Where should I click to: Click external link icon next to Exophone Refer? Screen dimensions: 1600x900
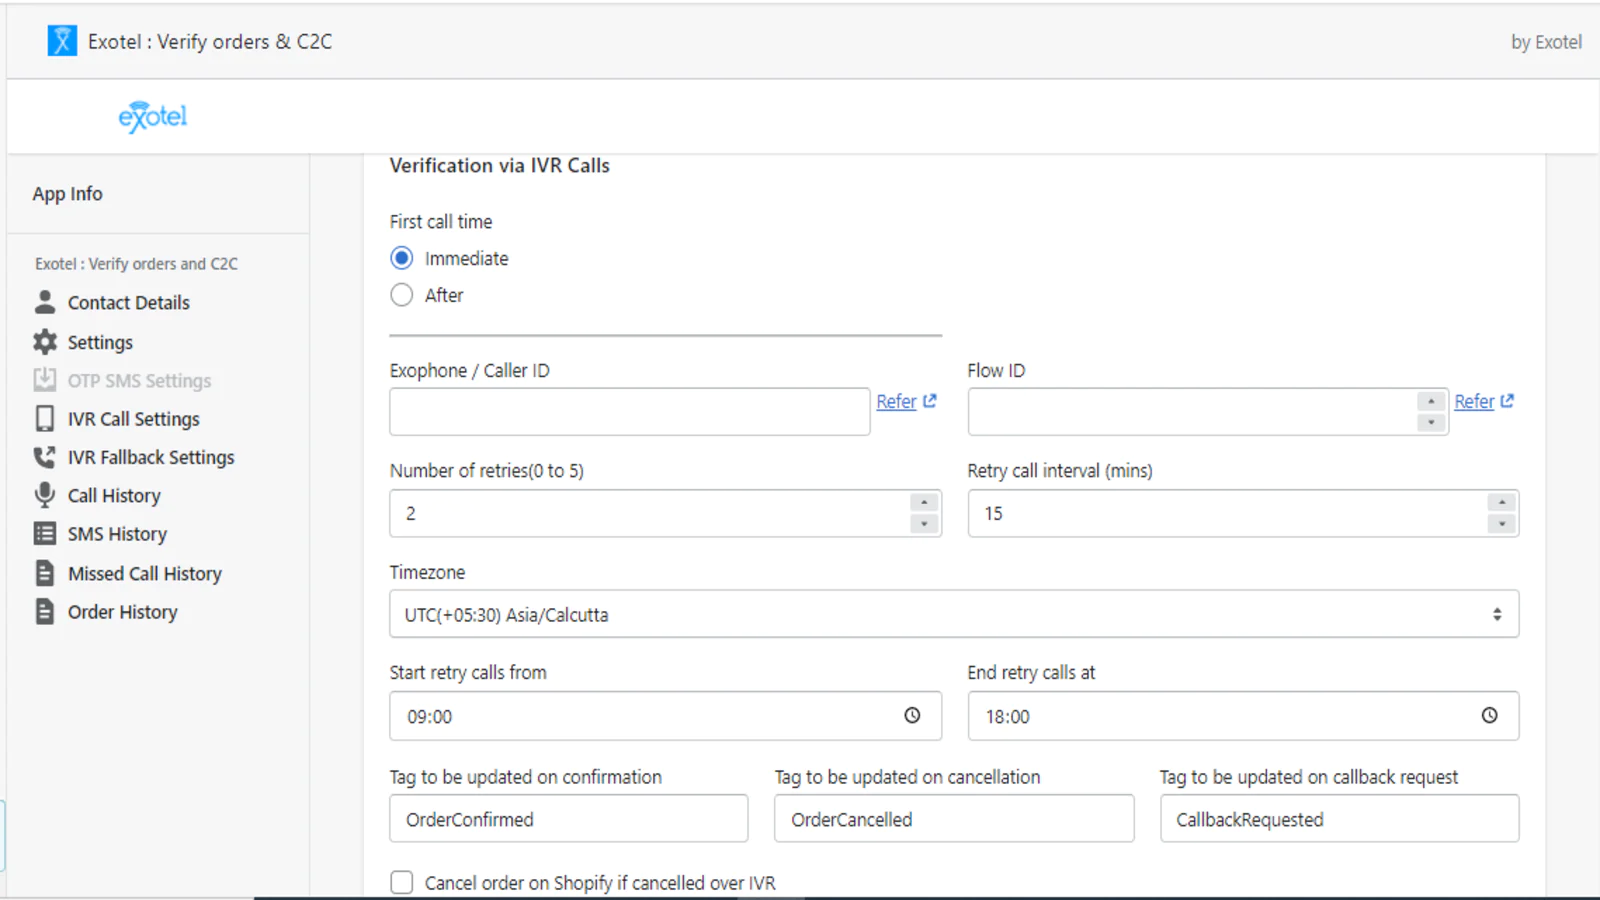click(930, 401)
